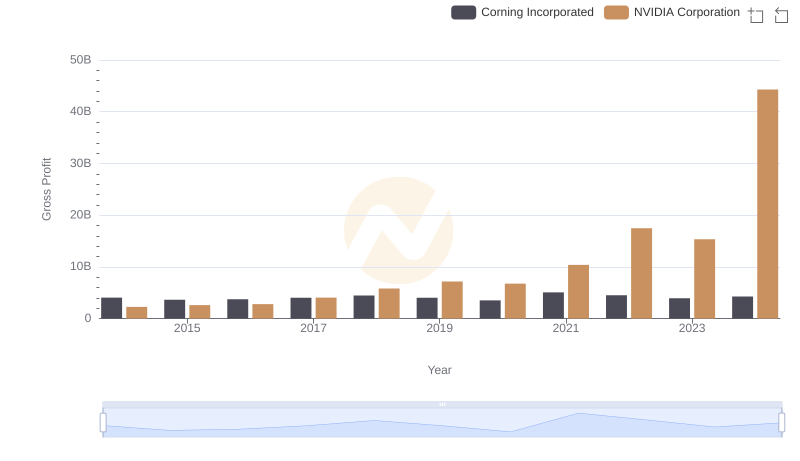Click the Year axis title
This screenshot has height=461, width=800.
click(439, 370)
